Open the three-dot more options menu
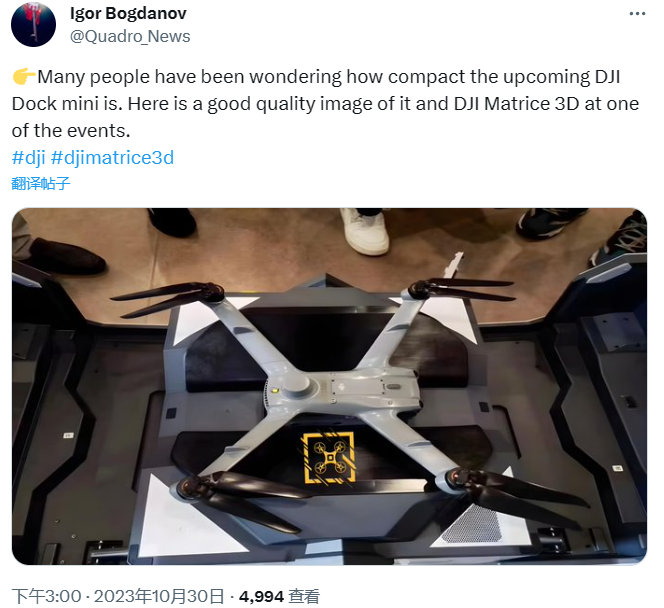This screenshot has width=664, height=608. point(637,14)
